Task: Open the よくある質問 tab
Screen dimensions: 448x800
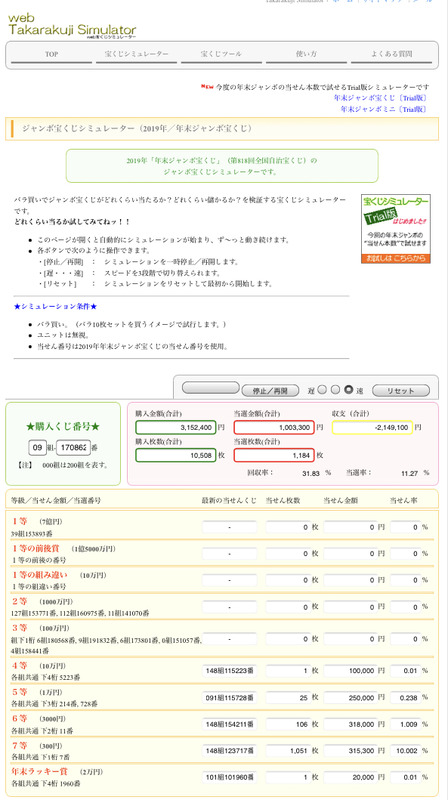Action: coord(391,55)
